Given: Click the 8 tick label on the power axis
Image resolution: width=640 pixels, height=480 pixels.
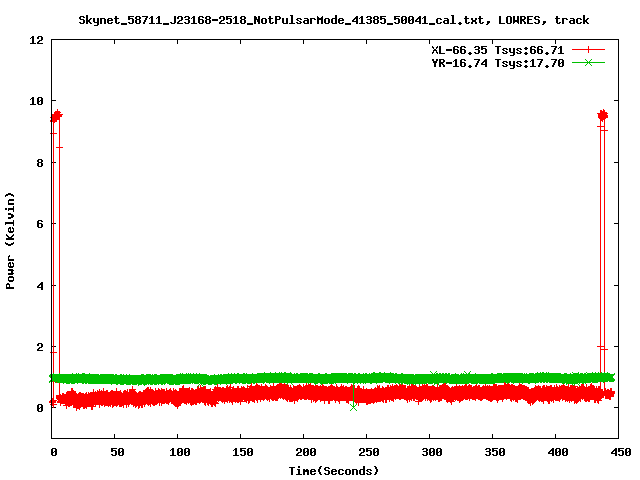Looking at the screenshot, I should coord(40,162).
